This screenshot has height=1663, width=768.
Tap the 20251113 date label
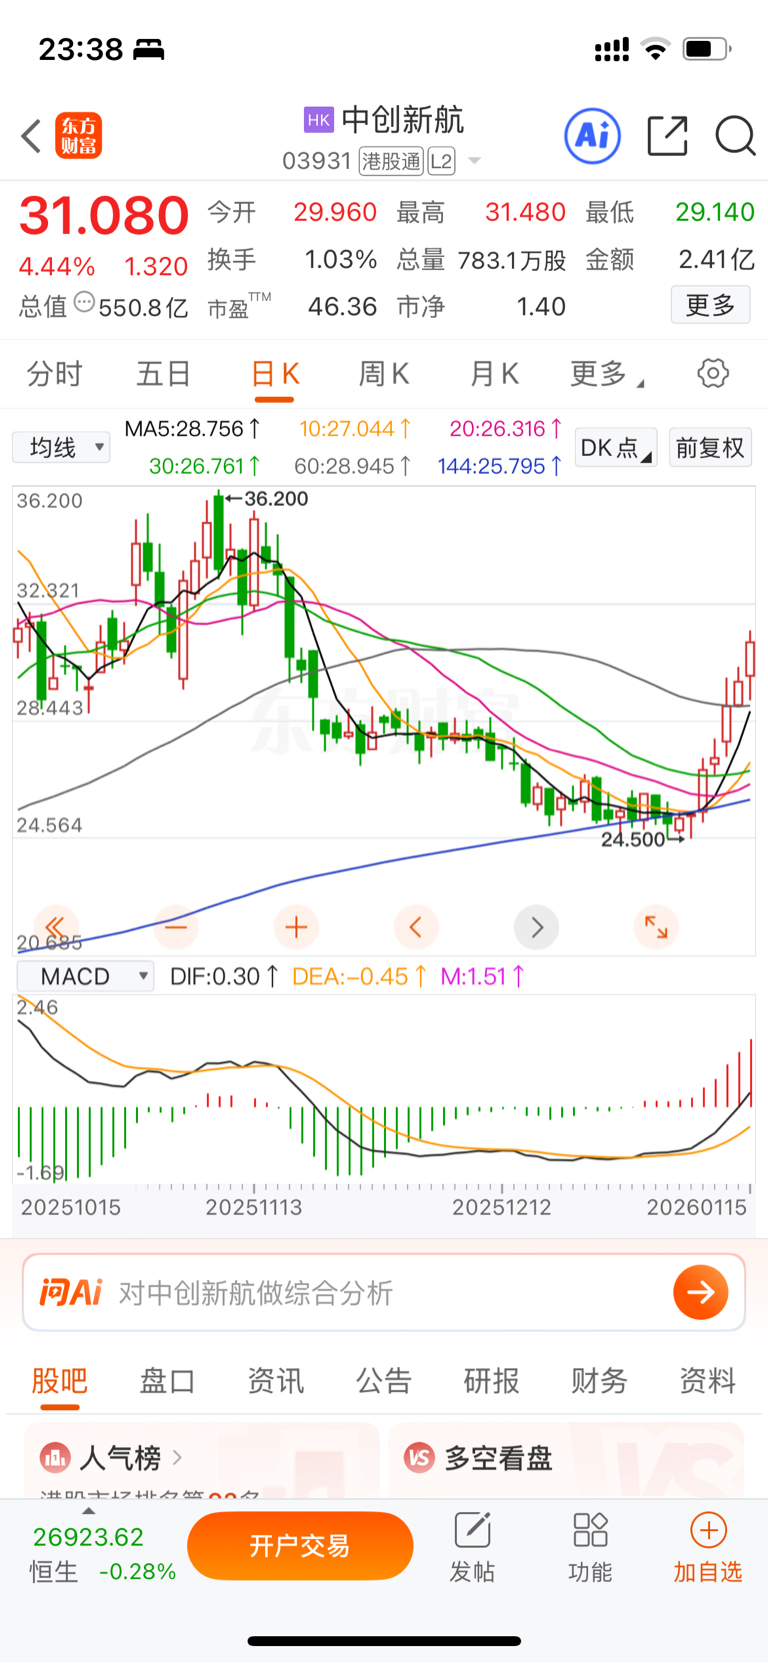pyautogui.click(x=254, y=1207)
